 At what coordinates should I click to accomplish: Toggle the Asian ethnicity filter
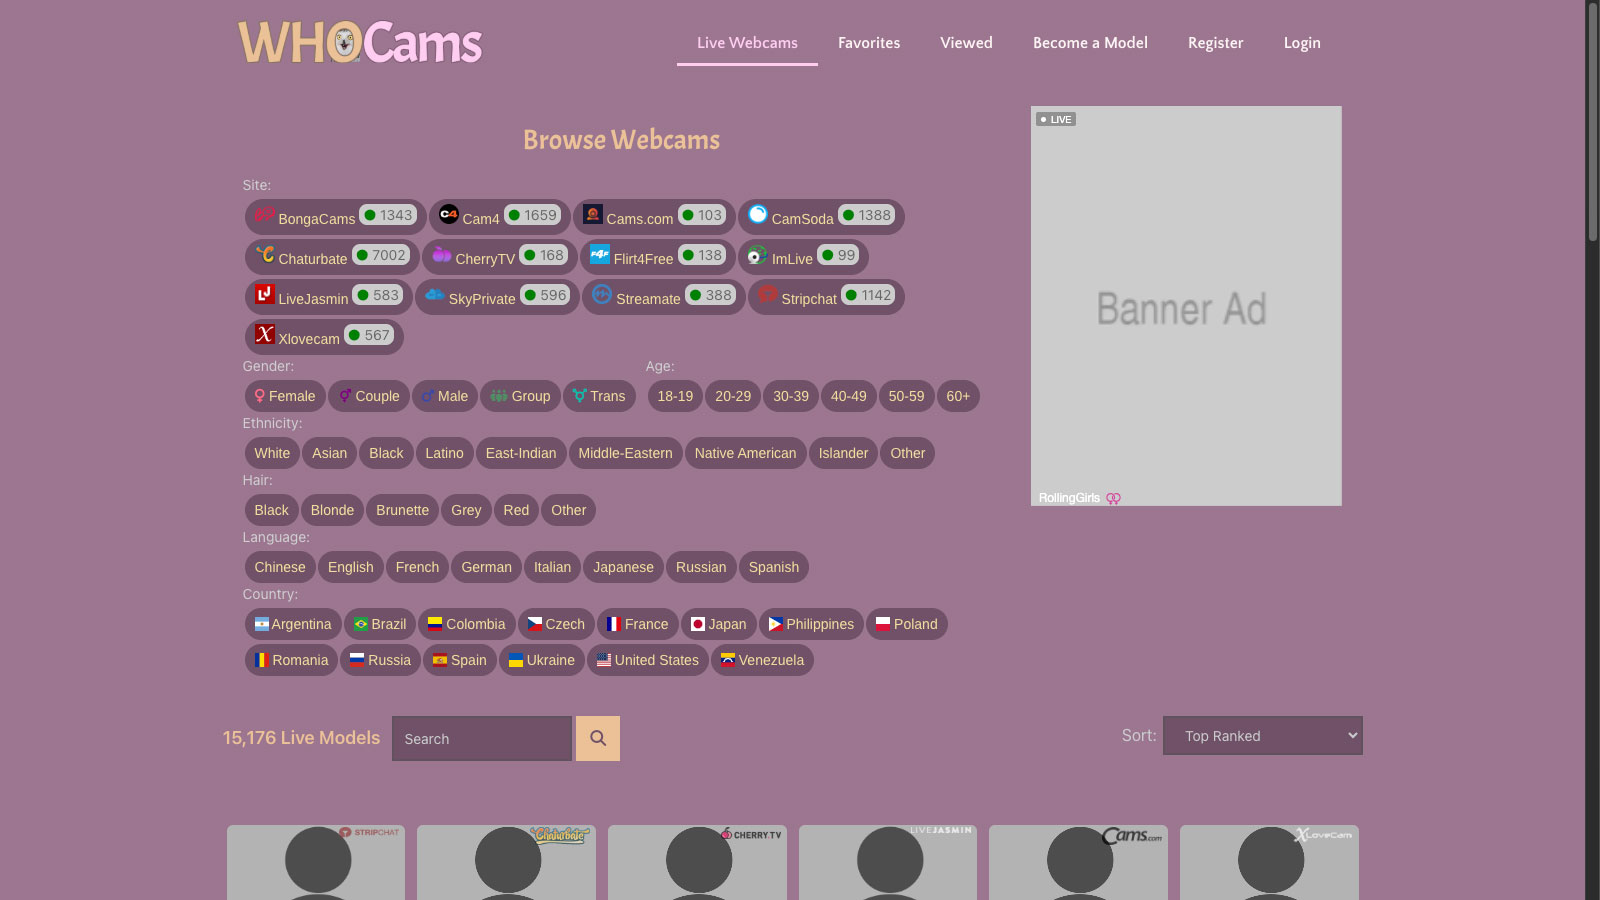[x=329, y=453]
